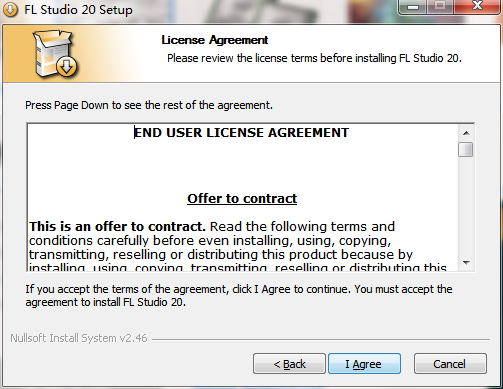Click the Nullsoft Install System v2.46 label
This screenshot has height=389, width=503.
(x=79, y=338)
